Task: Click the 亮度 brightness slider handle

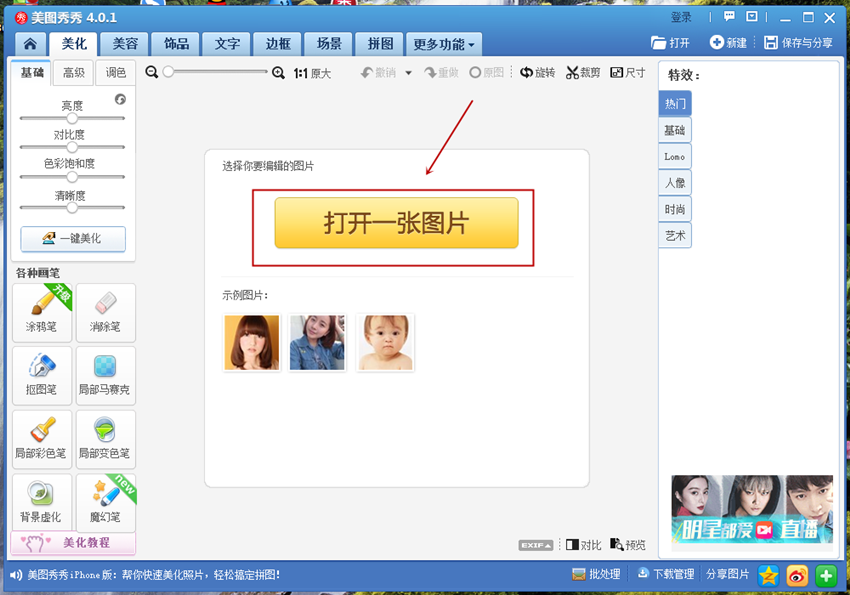Action: pos(72,118)
